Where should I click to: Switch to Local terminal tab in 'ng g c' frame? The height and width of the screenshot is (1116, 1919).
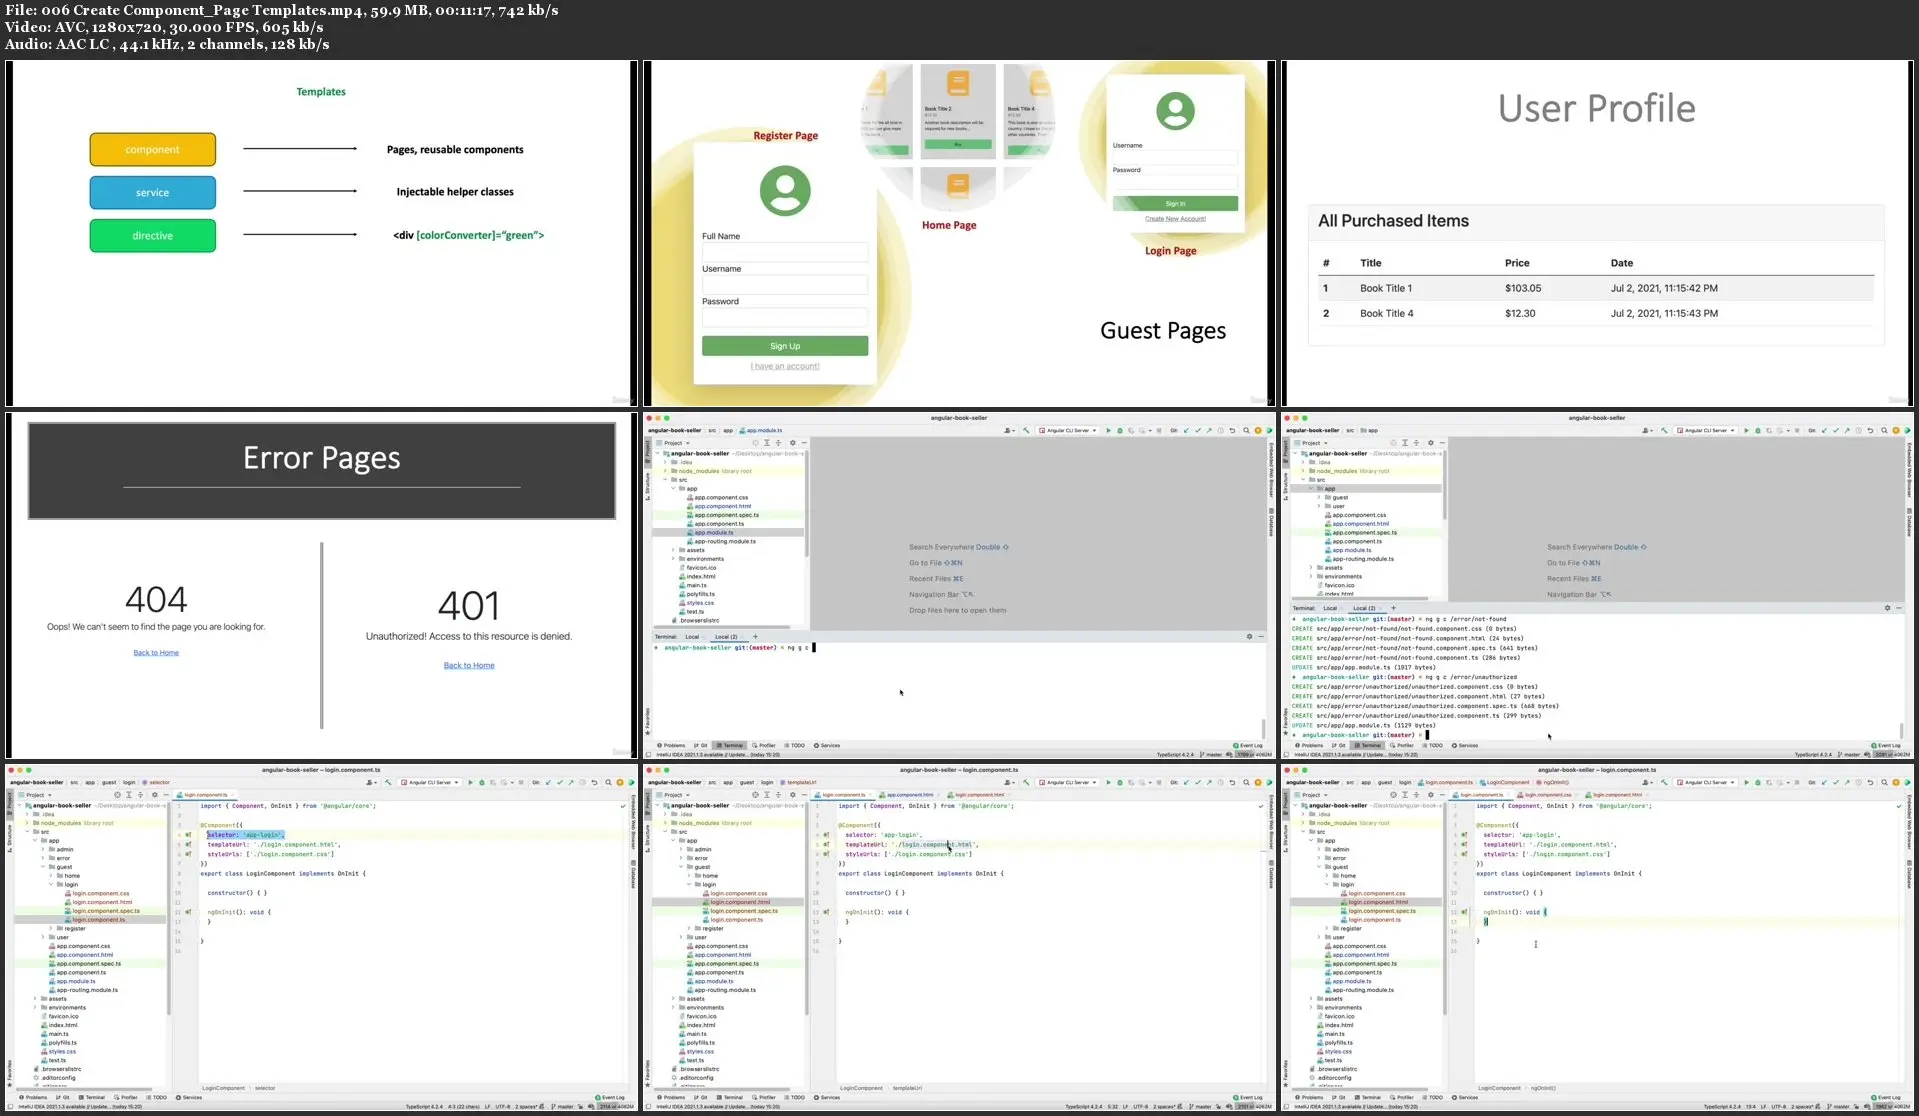pyautogui.click(x=691, y=637)
